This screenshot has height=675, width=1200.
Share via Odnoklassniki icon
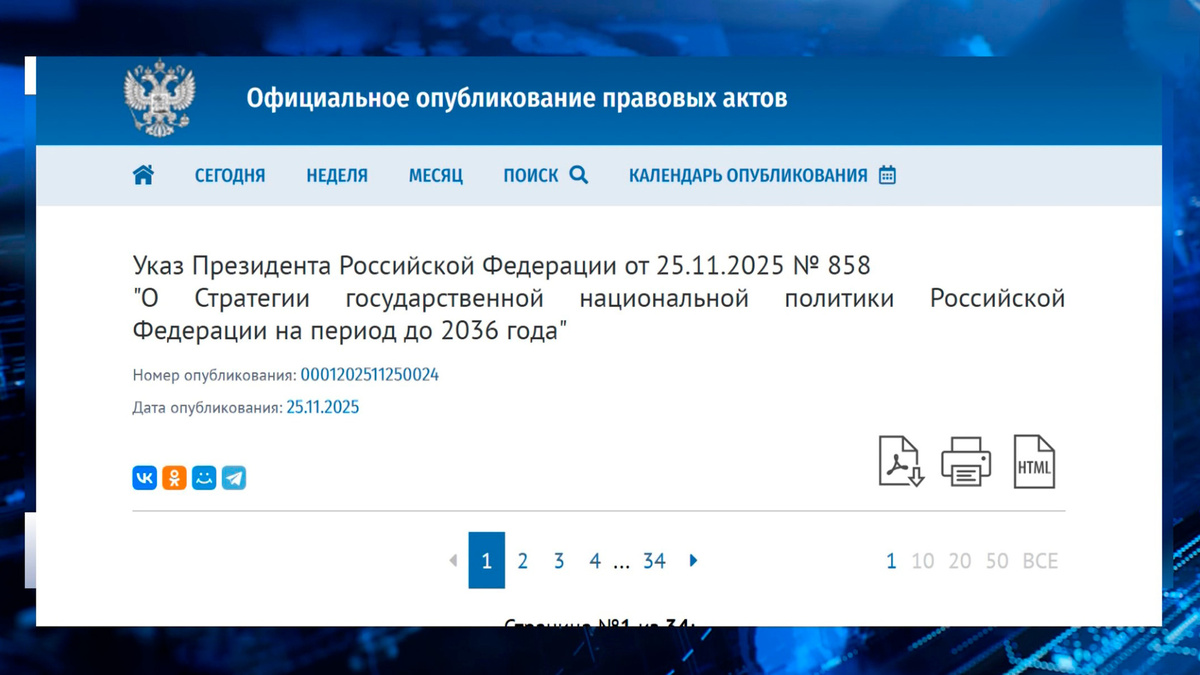click(174, 478)
